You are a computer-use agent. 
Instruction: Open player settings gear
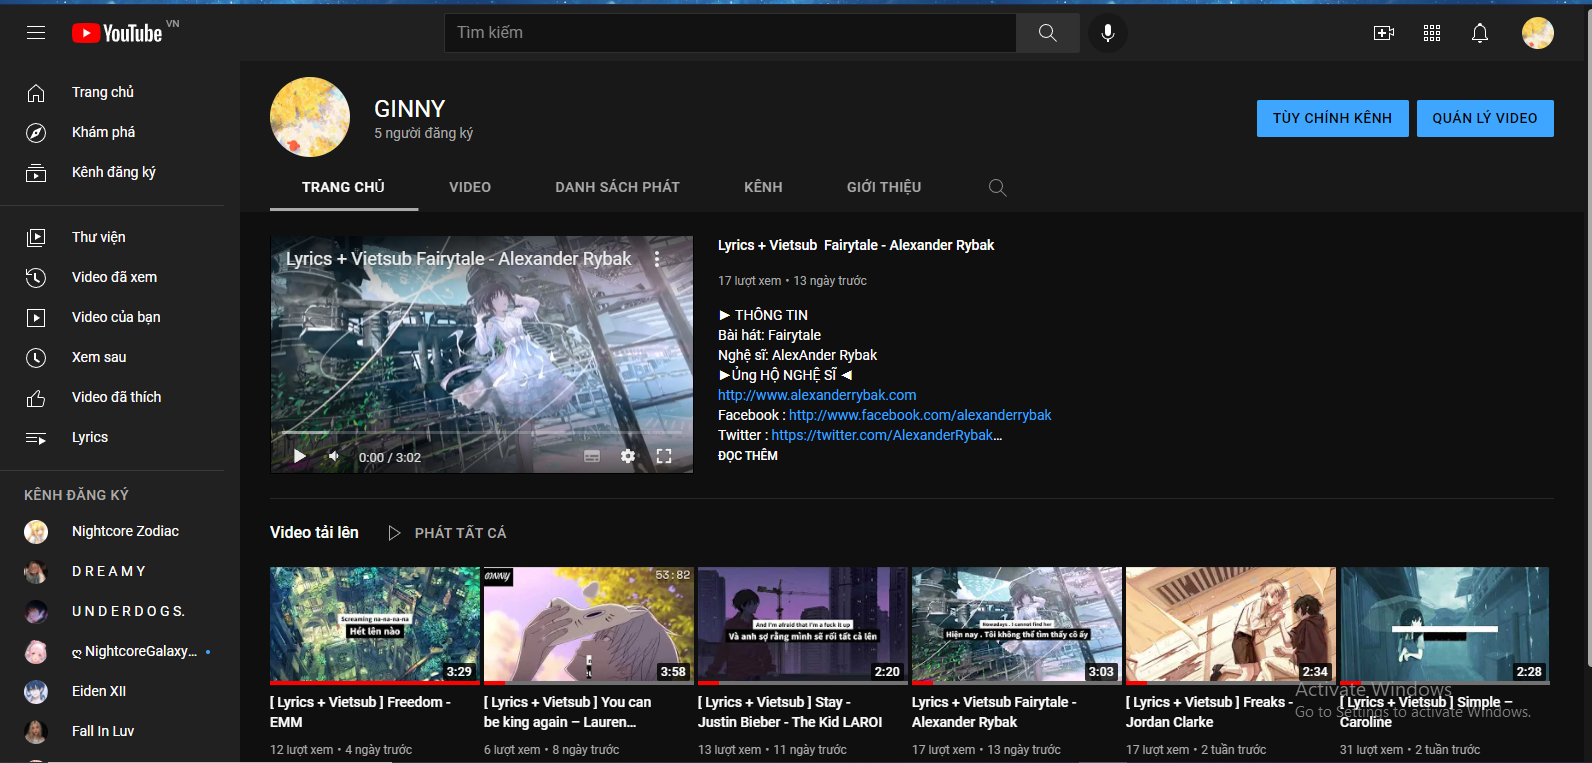pos(628,456)
